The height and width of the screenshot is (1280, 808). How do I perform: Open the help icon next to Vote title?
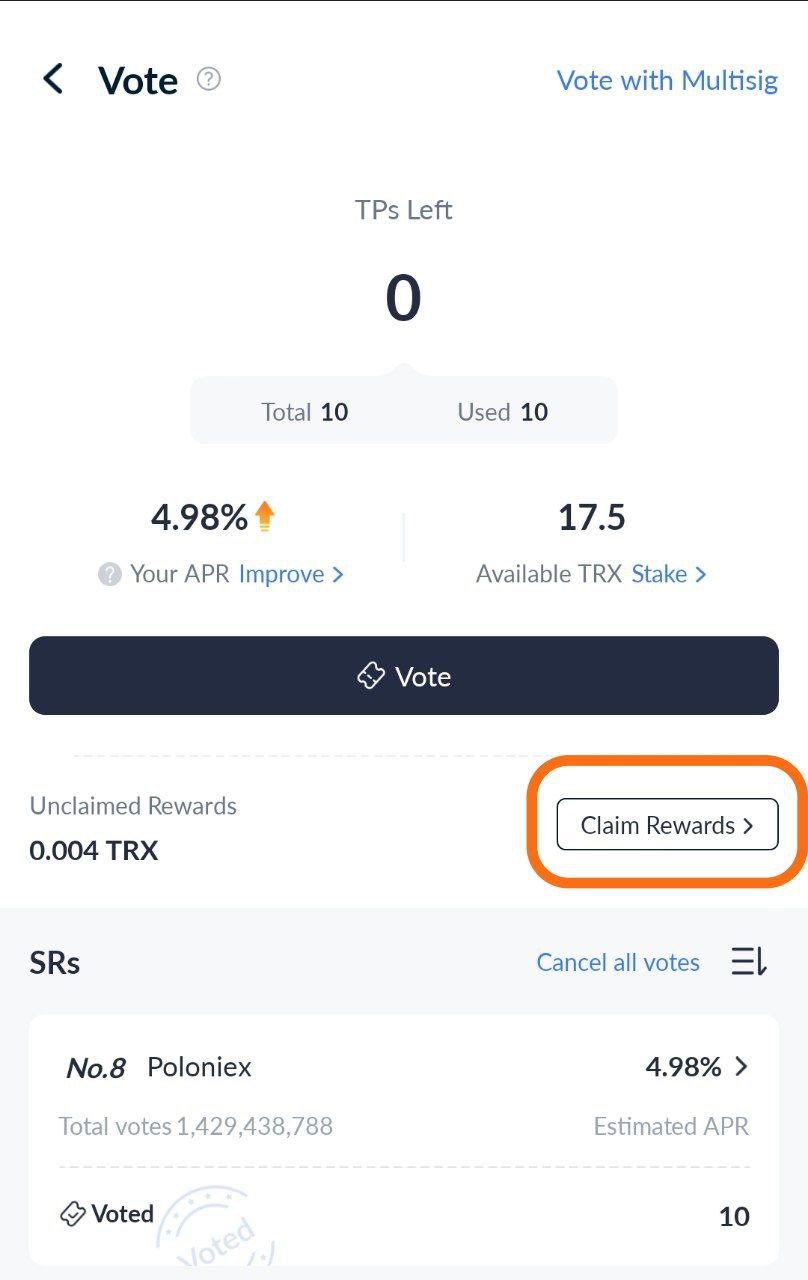click(209, 79)
